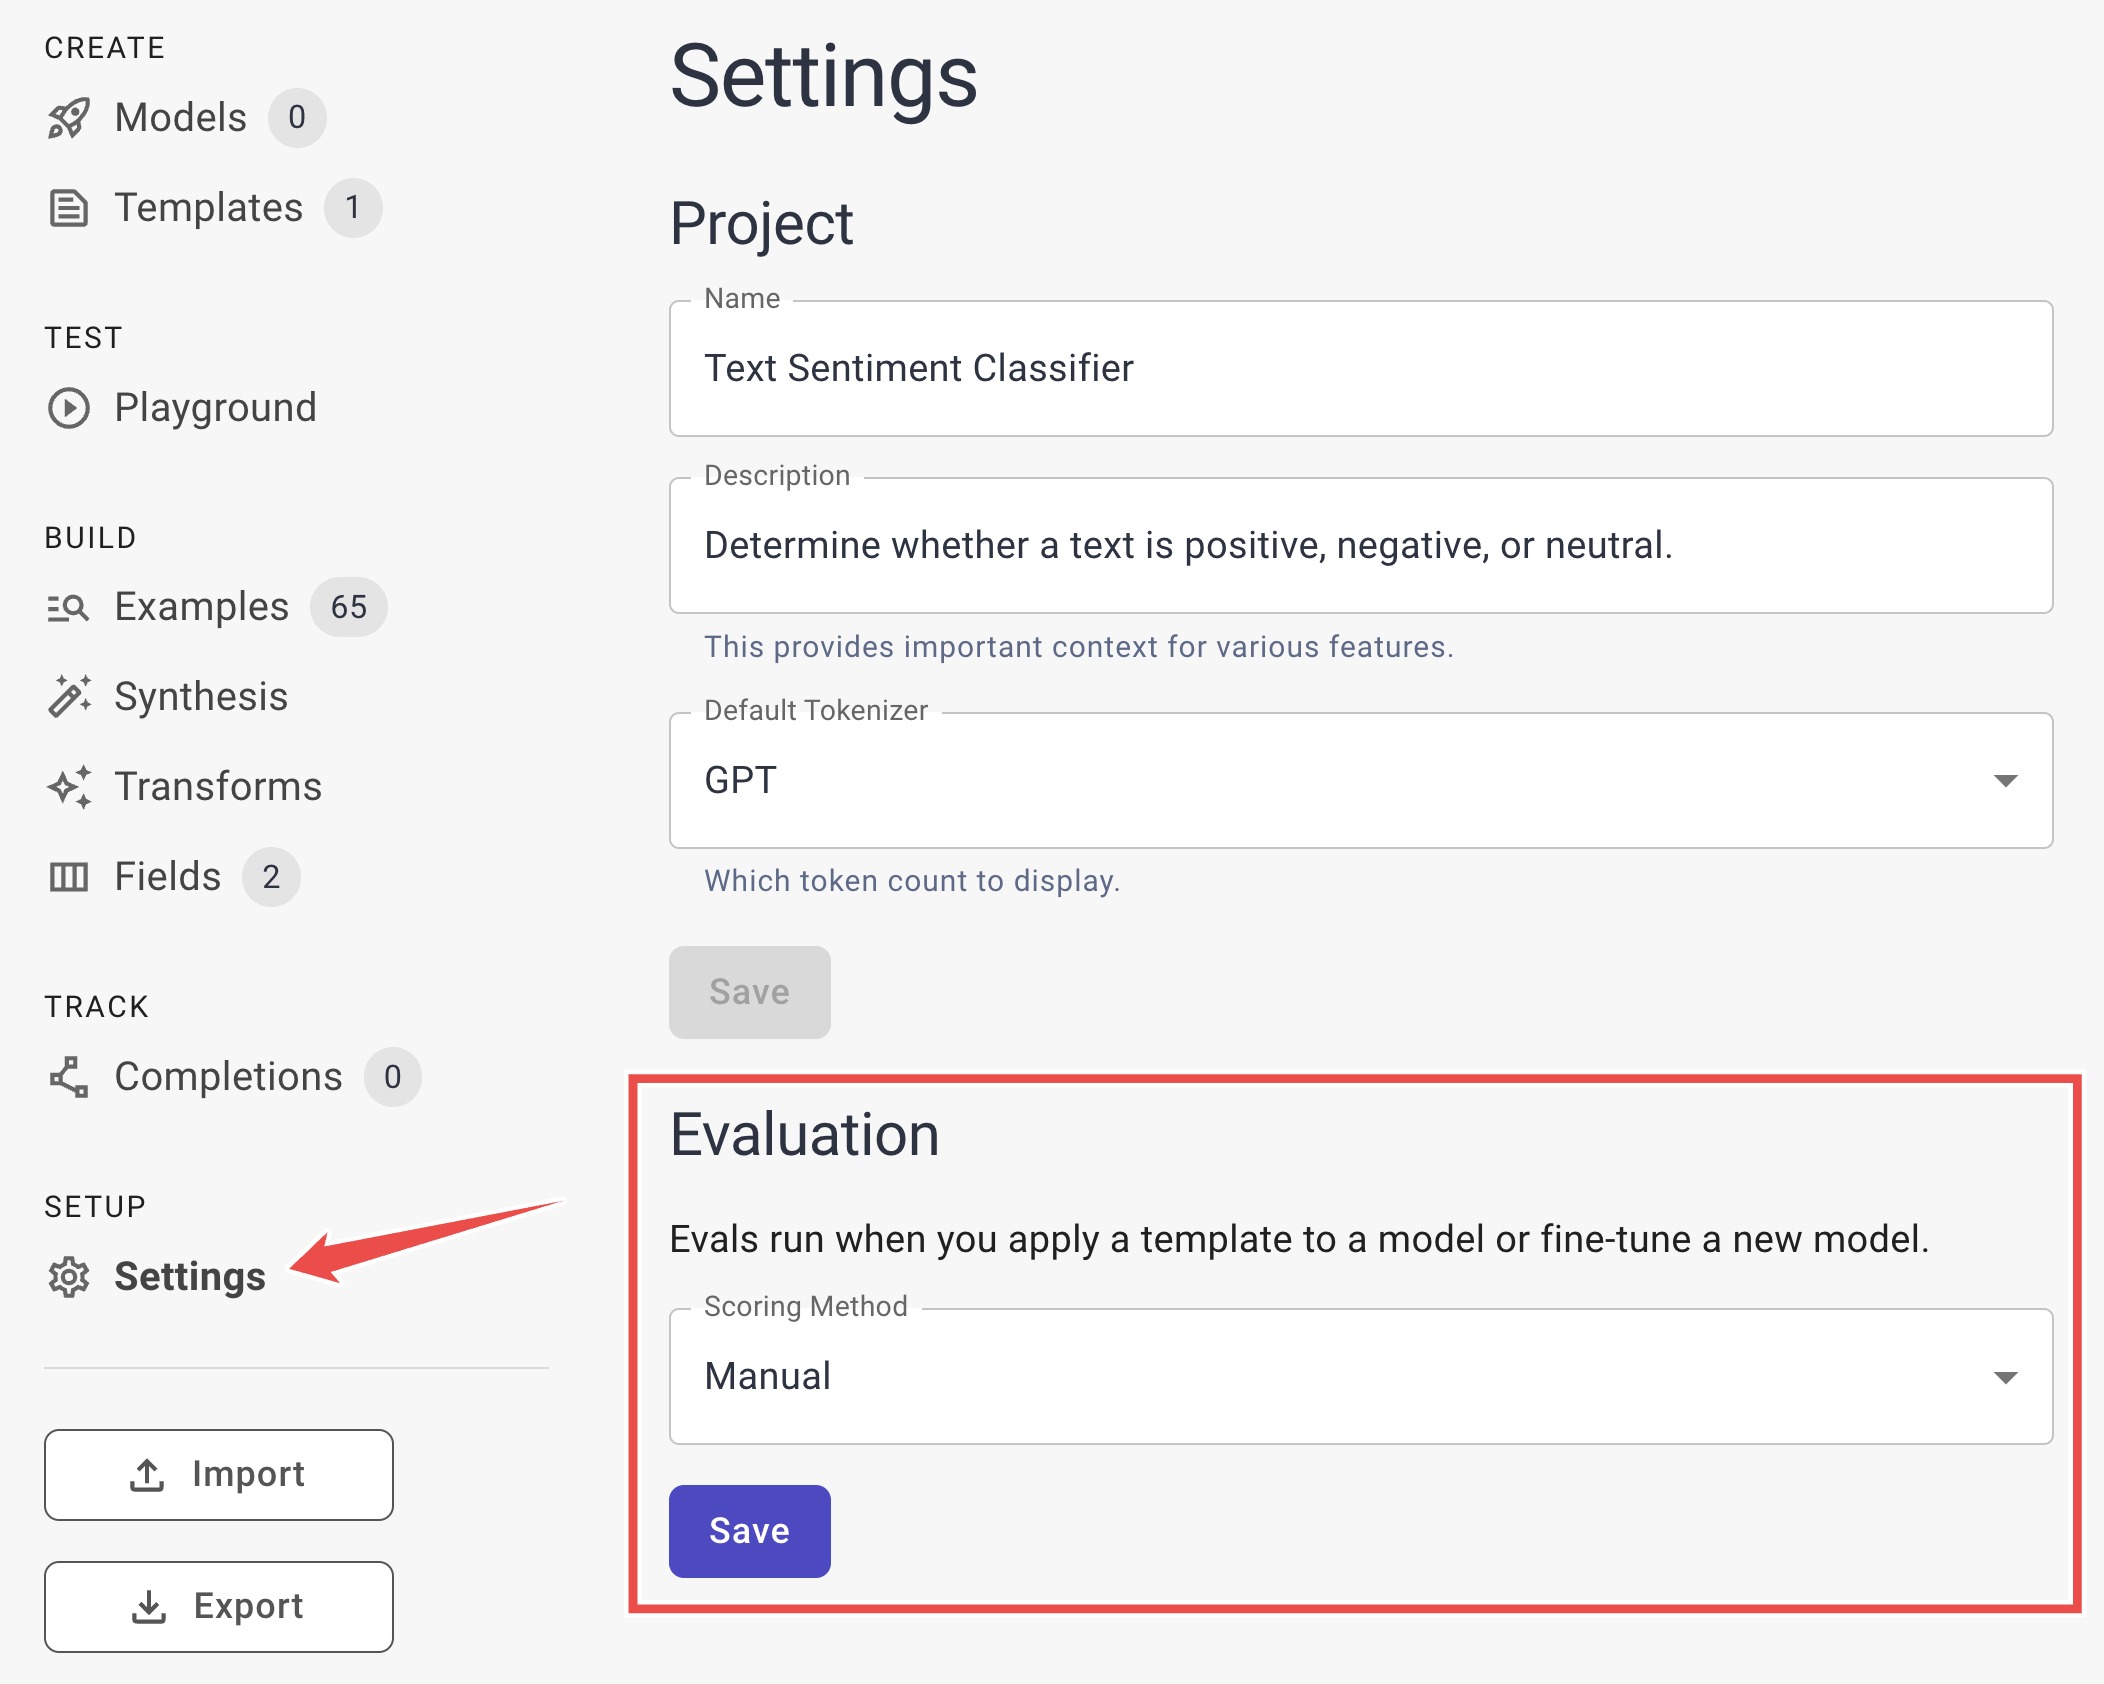
Task: Click the Fields columns icon
Action: coord(68,877)
